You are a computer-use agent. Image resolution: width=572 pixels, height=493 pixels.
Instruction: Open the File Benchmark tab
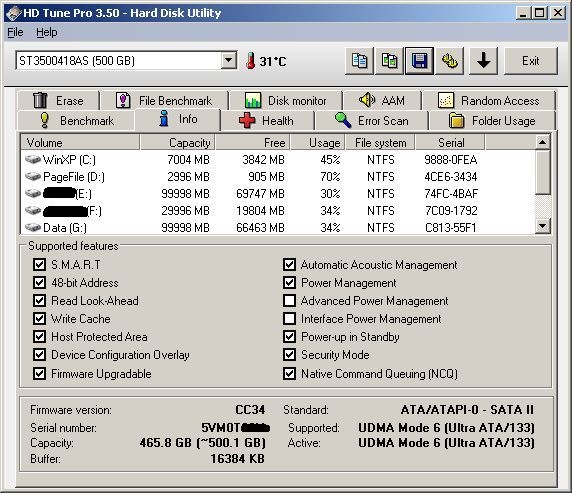tap(164, 100)
